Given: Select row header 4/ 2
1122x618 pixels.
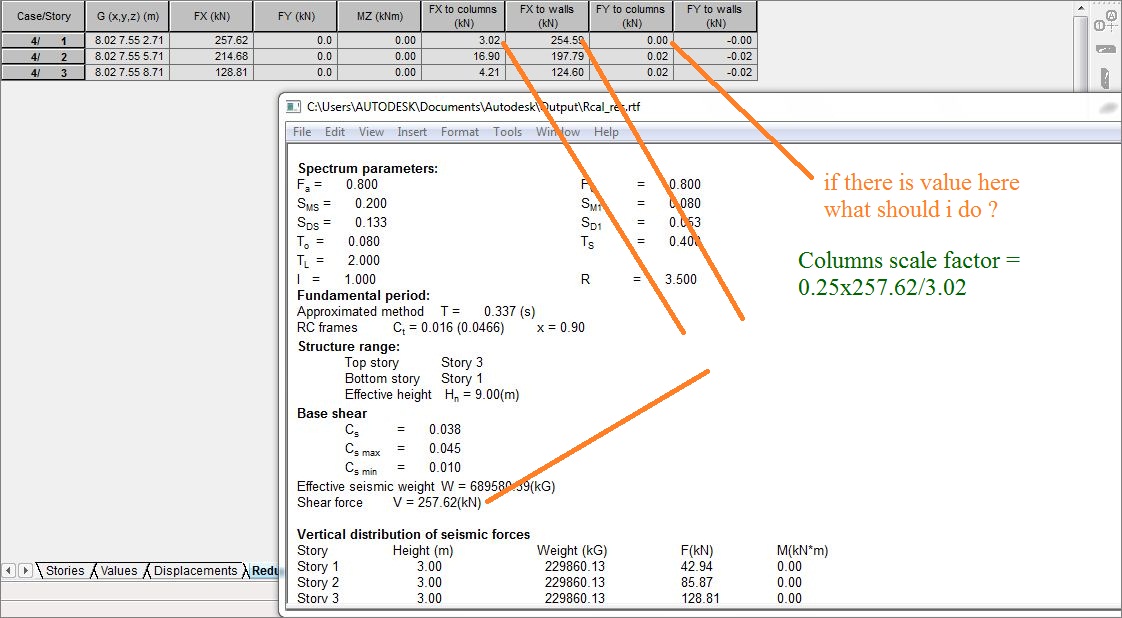Looking at the screenshot, I should [44, 57].
